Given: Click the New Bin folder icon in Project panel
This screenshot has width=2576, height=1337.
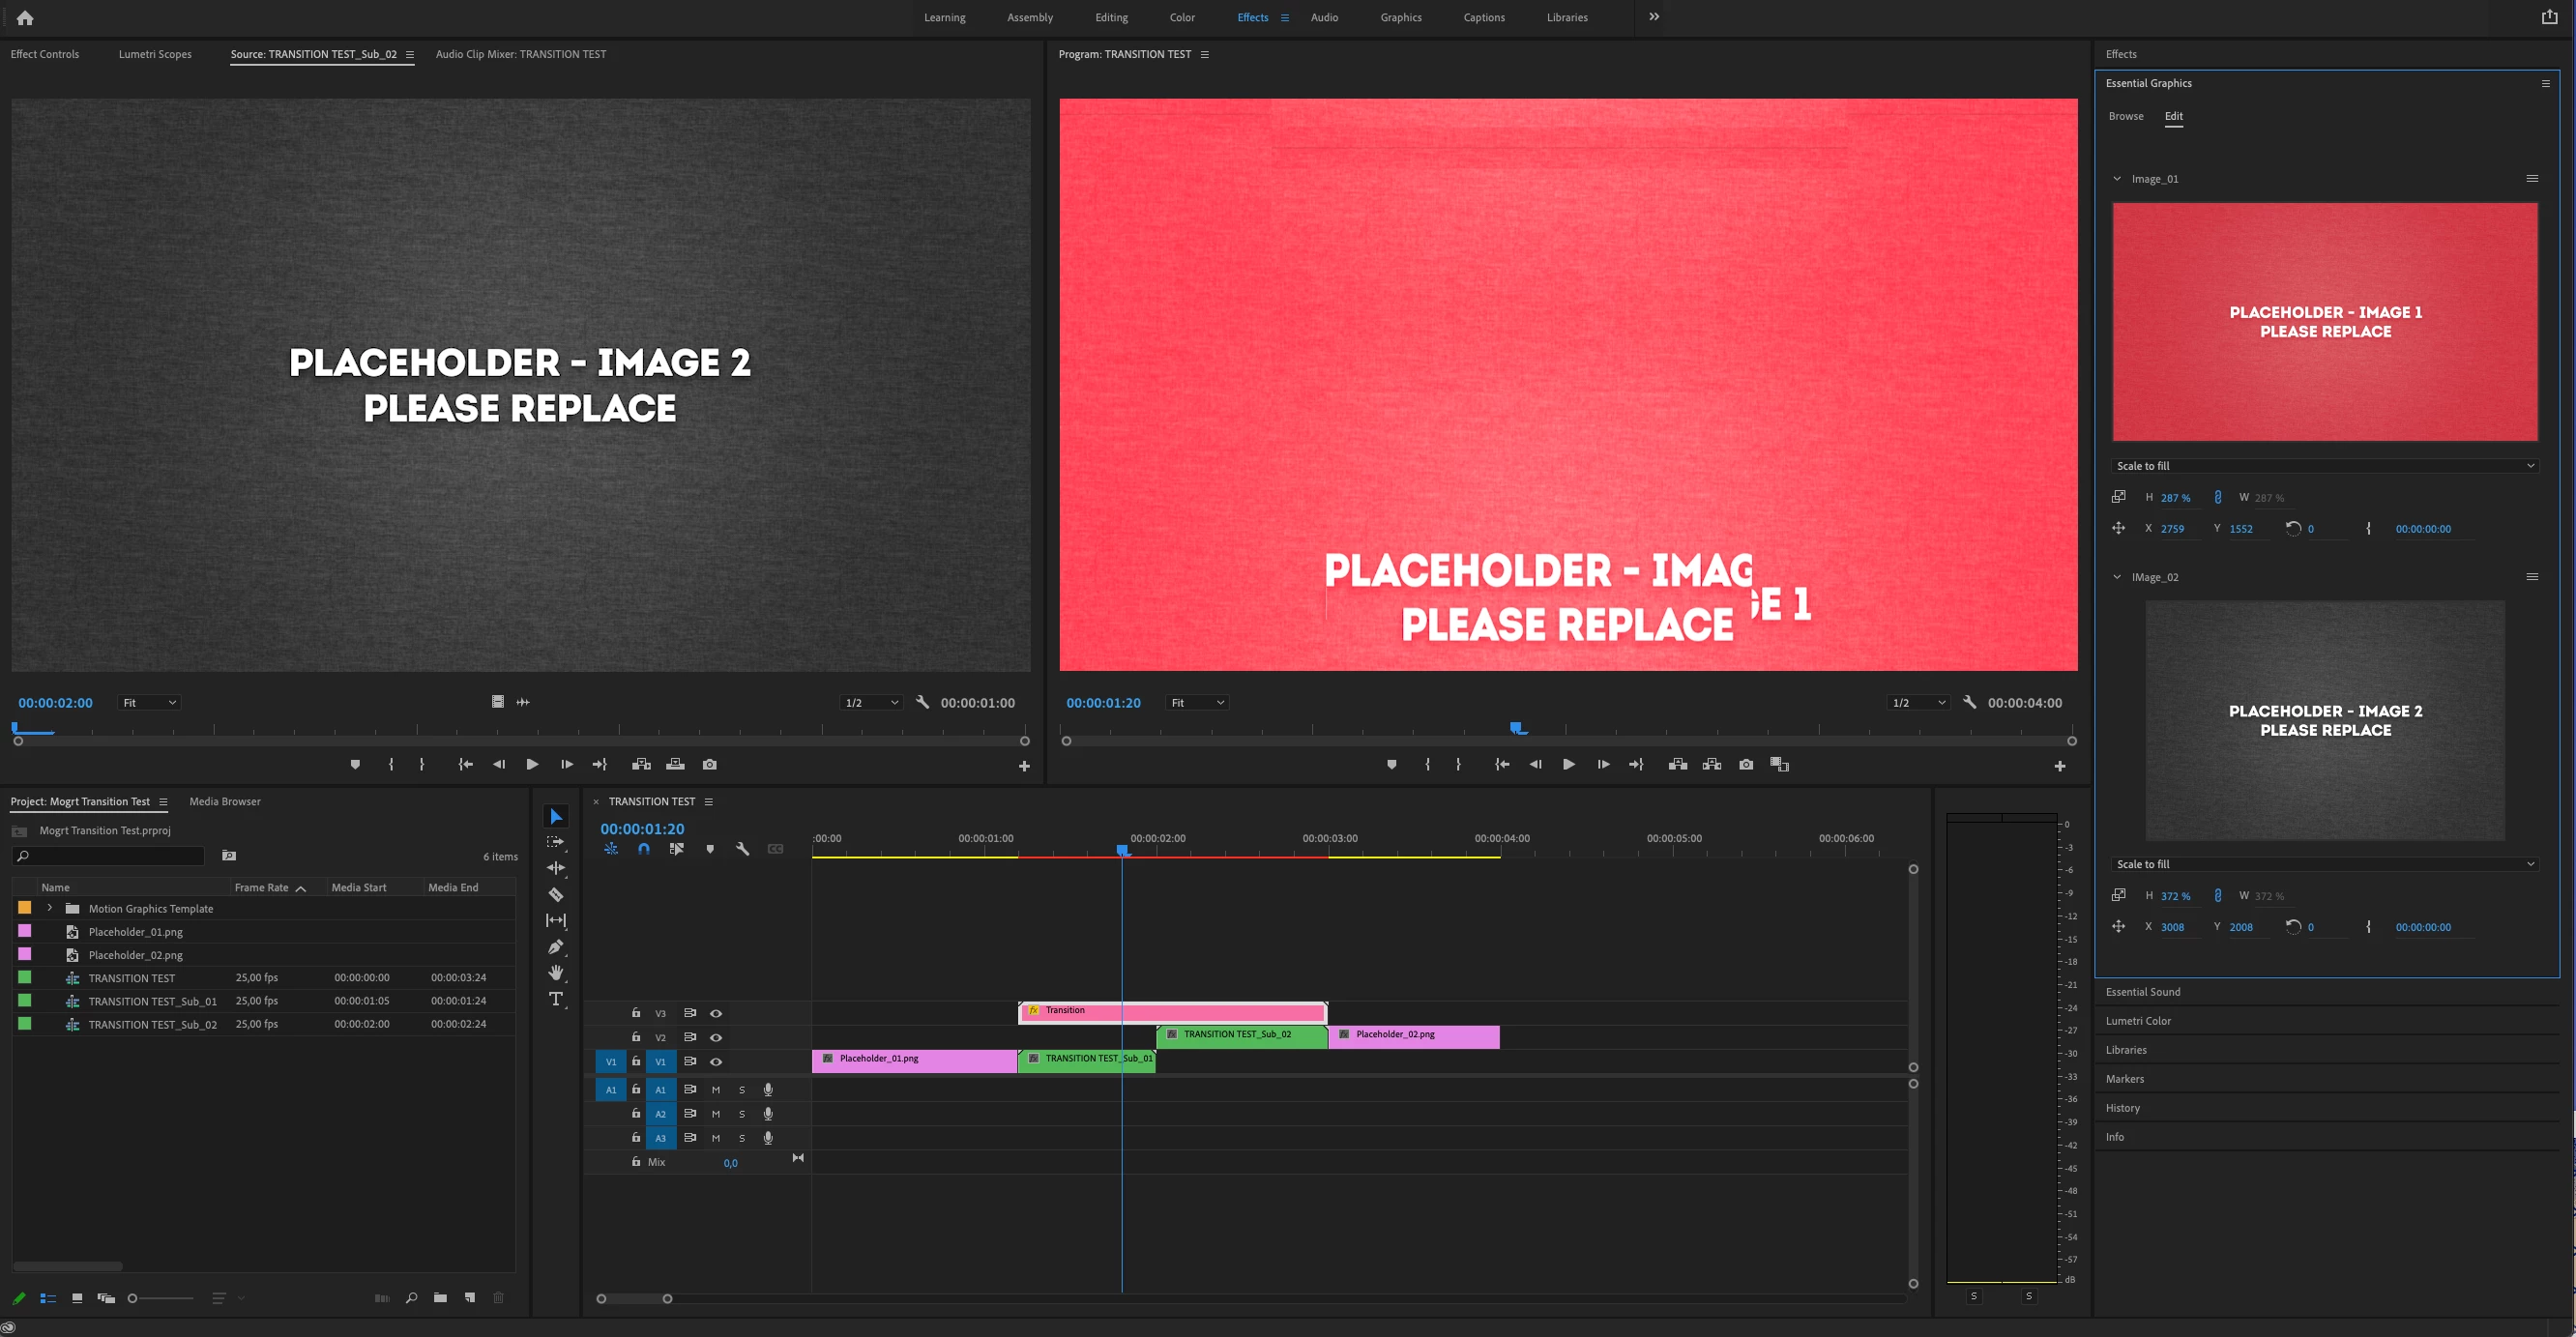Looking at the screenshot, I should point(440,1298).
